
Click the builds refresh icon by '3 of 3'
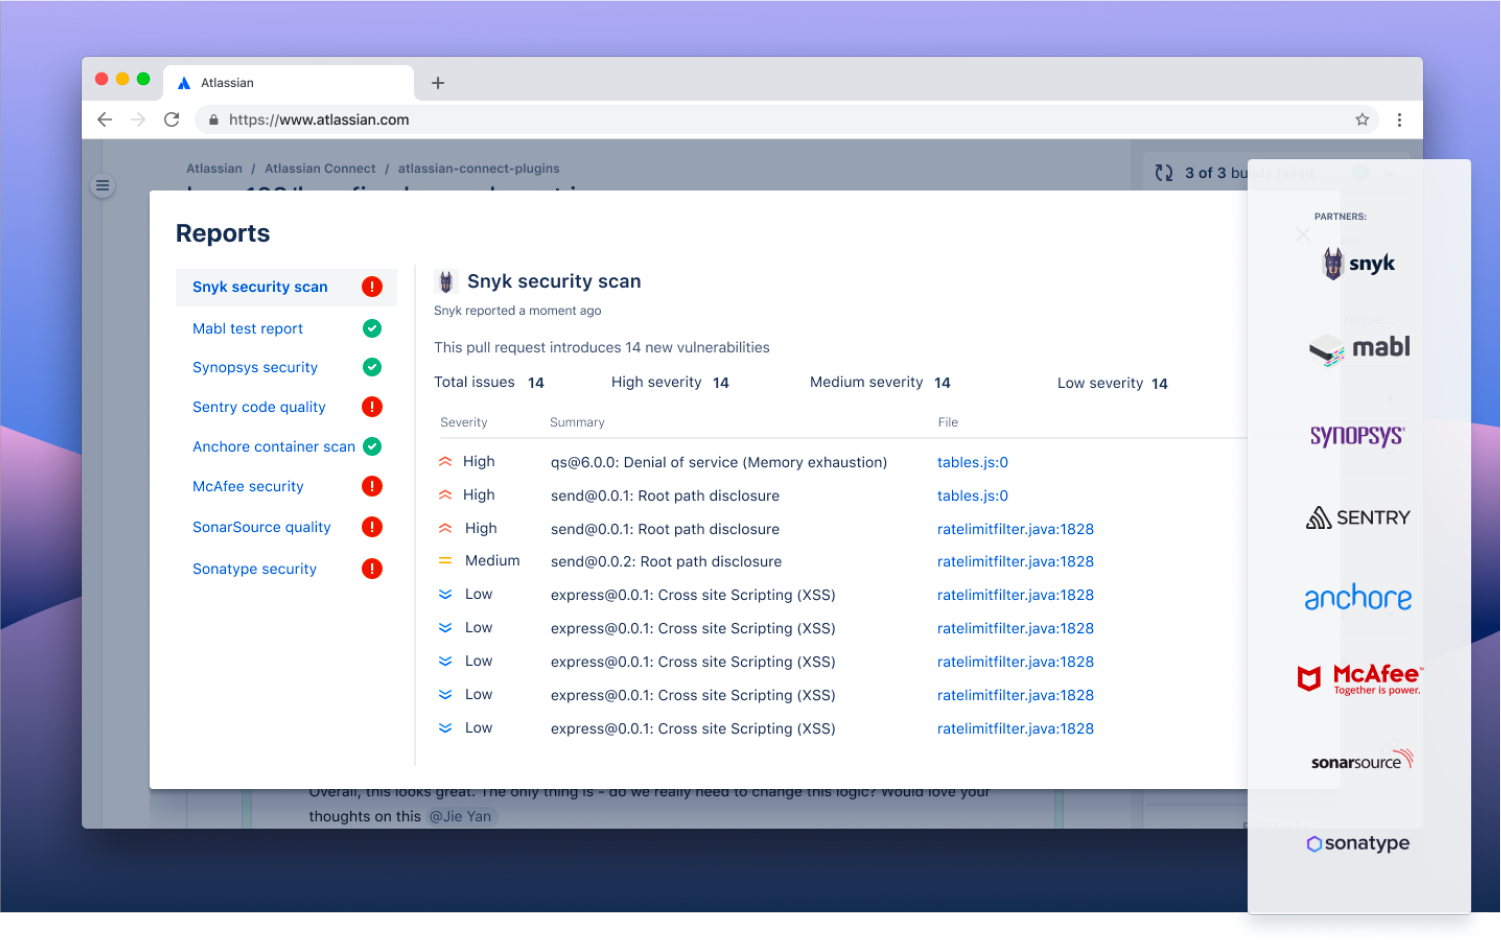(x=1164, y=173)
